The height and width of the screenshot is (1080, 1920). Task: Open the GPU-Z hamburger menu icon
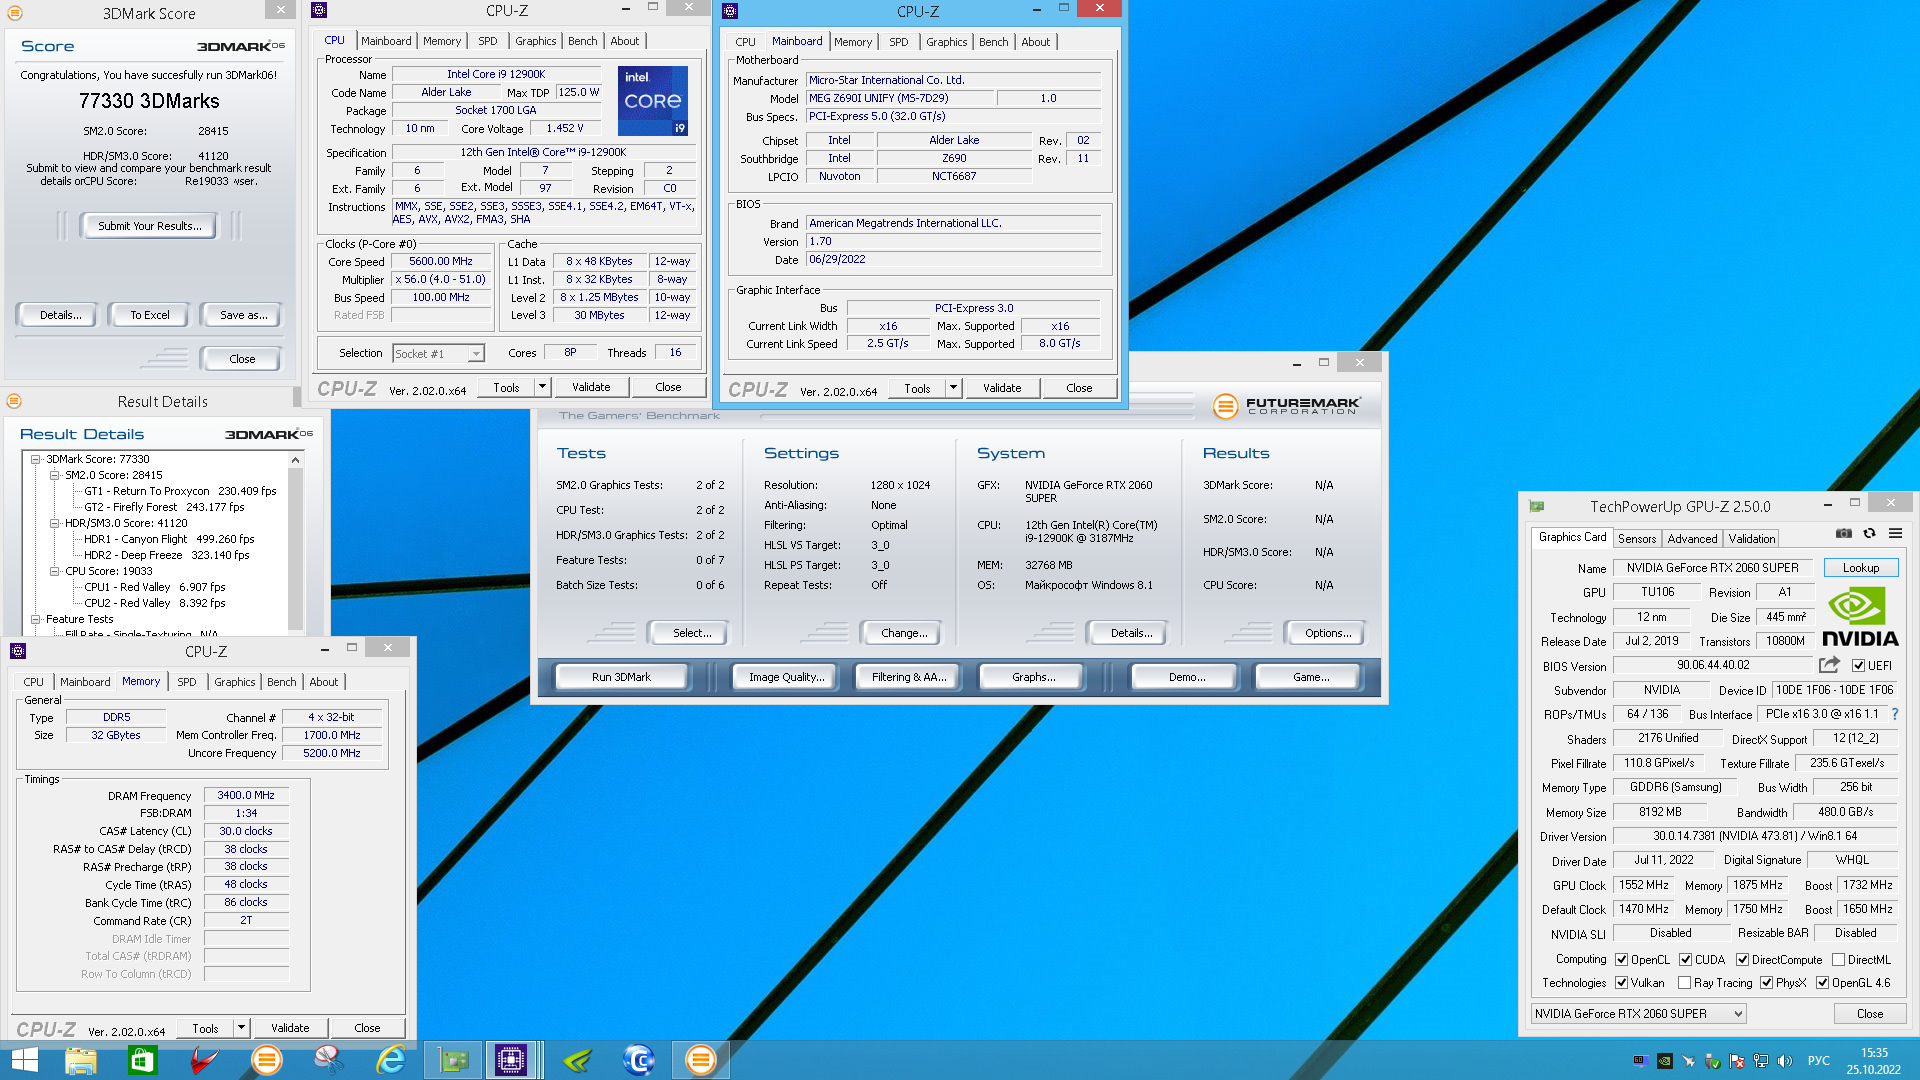[1895, 534]
